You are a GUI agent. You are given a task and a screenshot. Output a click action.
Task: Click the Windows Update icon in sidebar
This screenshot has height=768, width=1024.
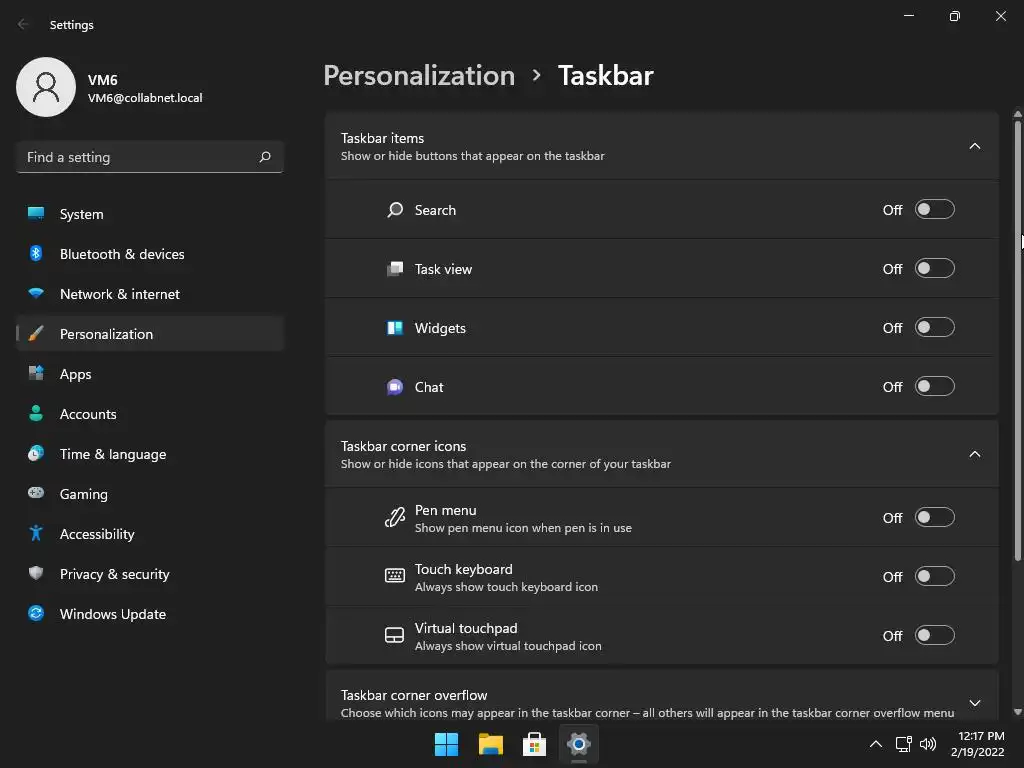pyautogui.click(x=36, y=614)
